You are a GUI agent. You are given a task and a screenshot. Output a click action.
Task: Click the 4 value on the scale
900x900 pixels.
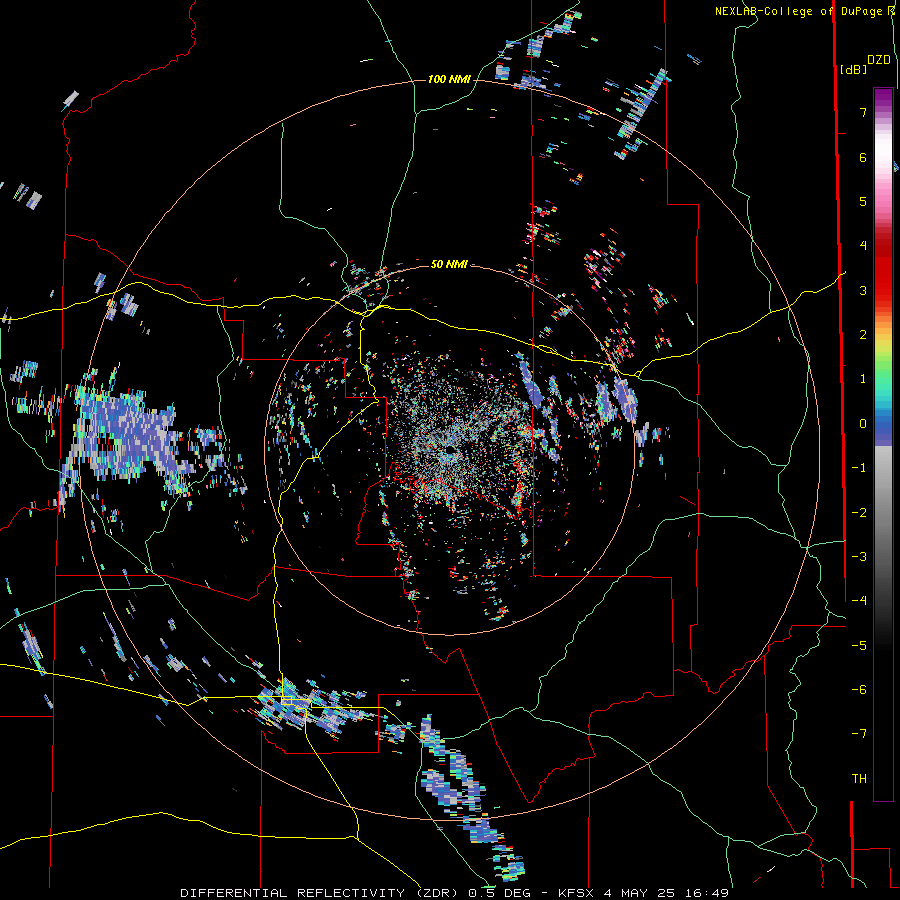(863, 246)
